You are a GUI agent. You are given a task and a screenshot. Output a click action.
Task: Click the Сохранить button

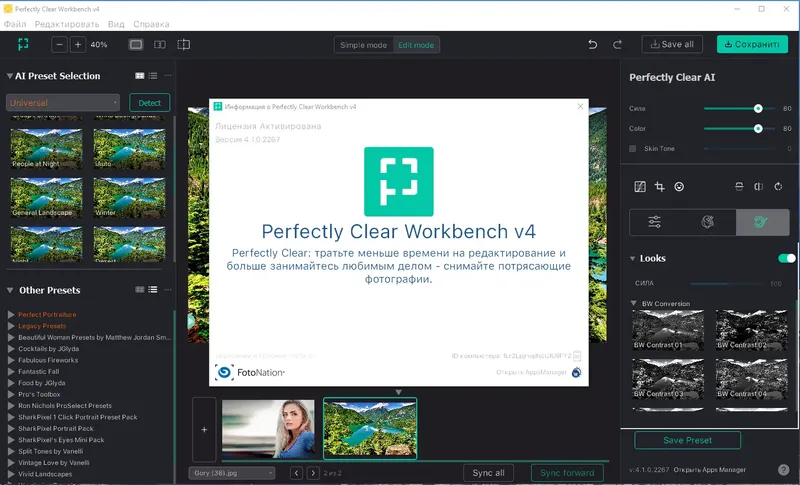[752, 44]
